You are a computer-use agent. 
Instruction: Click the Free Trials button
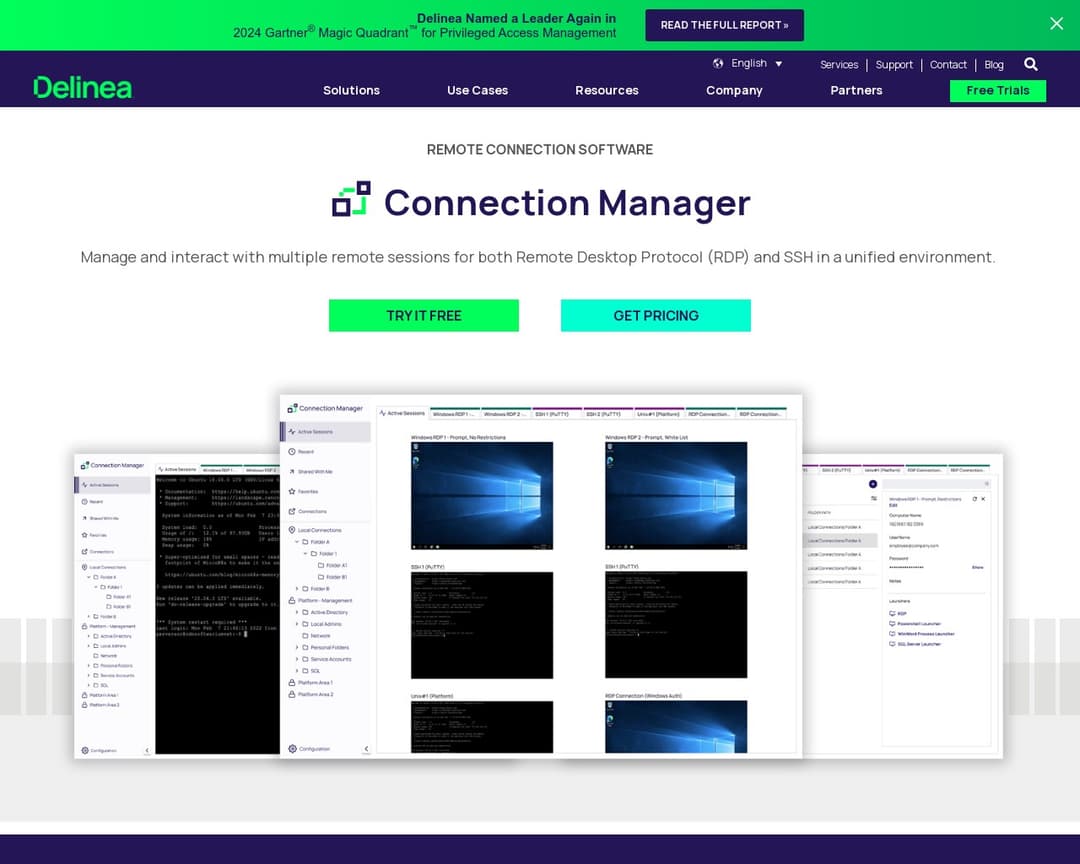click(997, 91)
